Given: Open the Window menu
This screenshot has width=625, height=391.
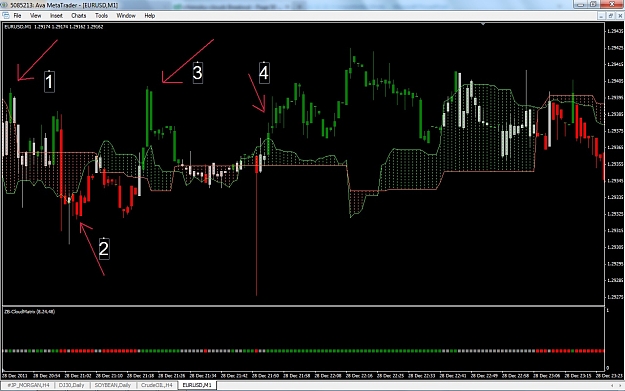Looking at the screenshot, I should [x=126, y=16].
